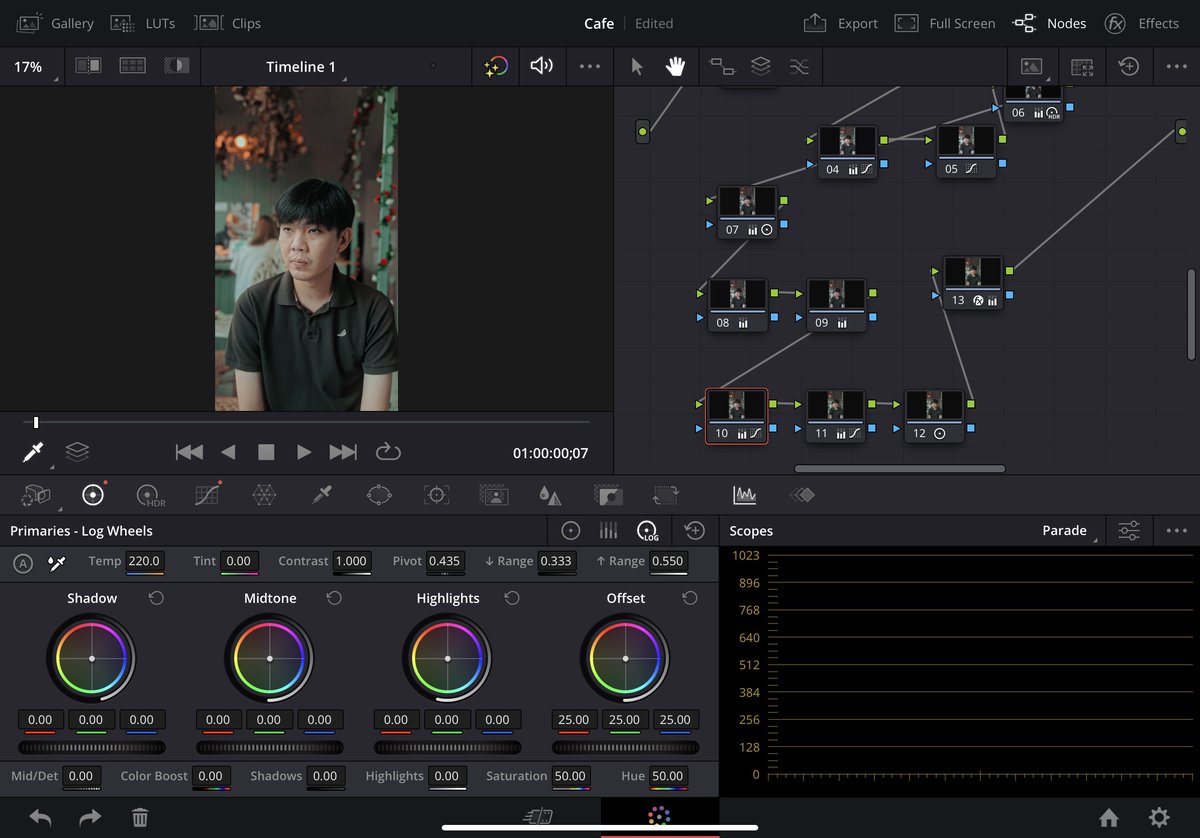This screenshot has width=1200, height=838.
Task: Toggle the split screen viewer mode
Action: coord(132,66)
